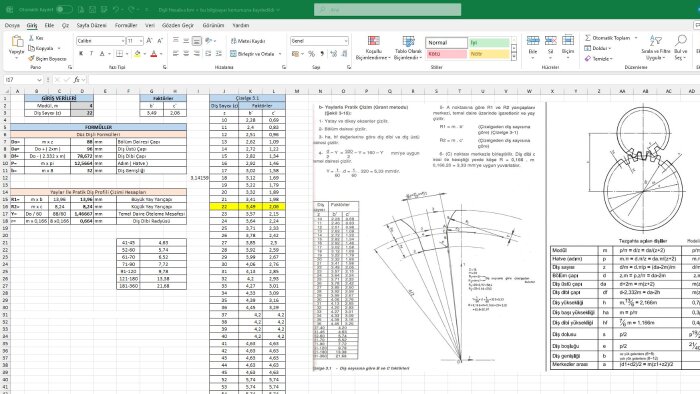Open Yazı Tipi dialog launcher
This screenshot has height=394, width=700.
[165, 67]
